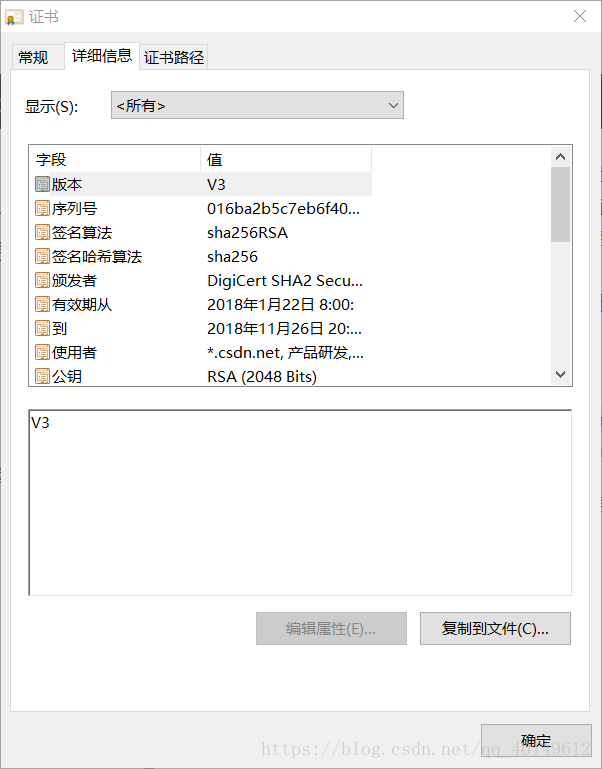Click the 使用者 field icon
This screenshot has width=602, height=769.
[x=43, y=353]
